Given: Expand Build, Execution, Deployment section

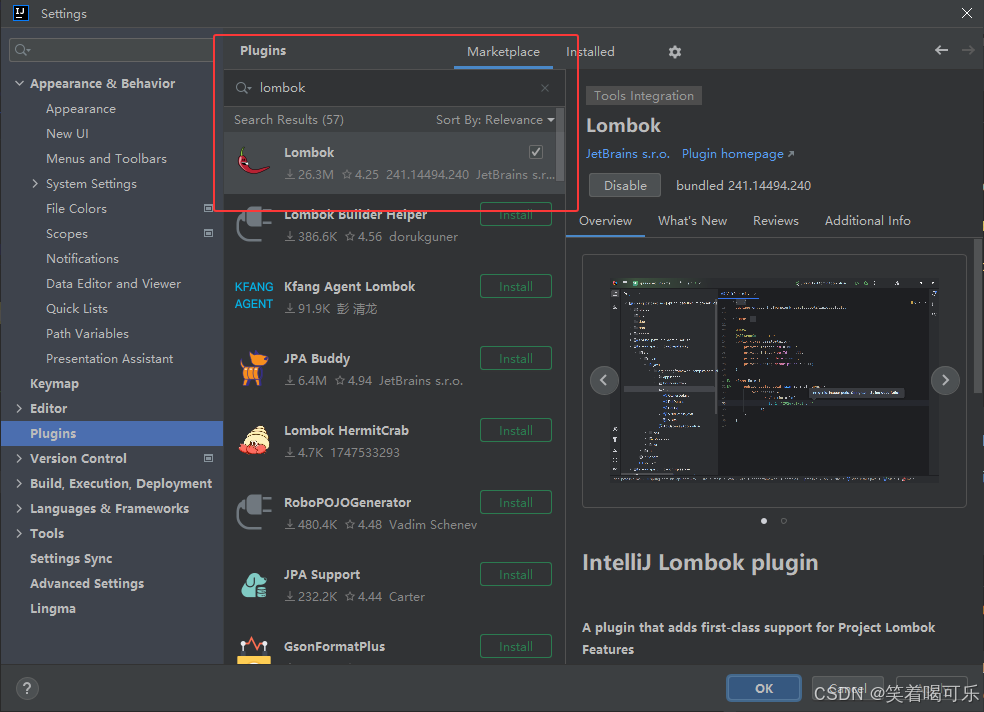Looking at the screenshot, I should pyautogui.click(x=19, y=484).
